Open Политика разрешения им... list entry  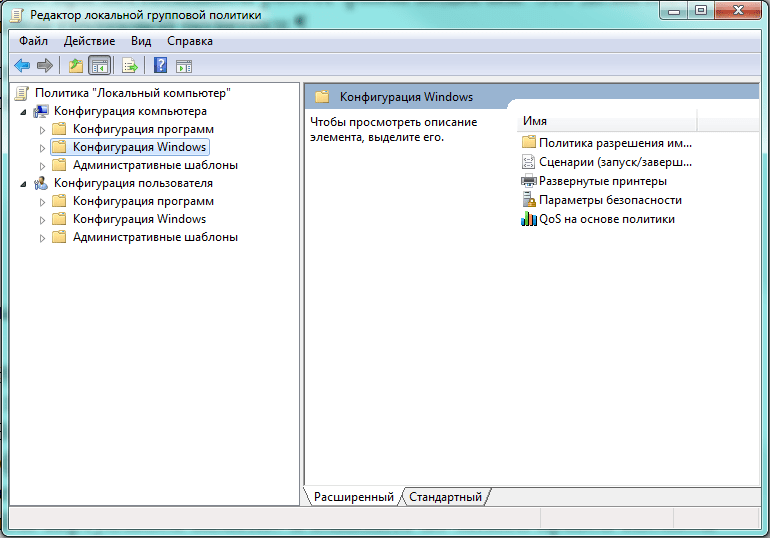(x=615, y=143)
